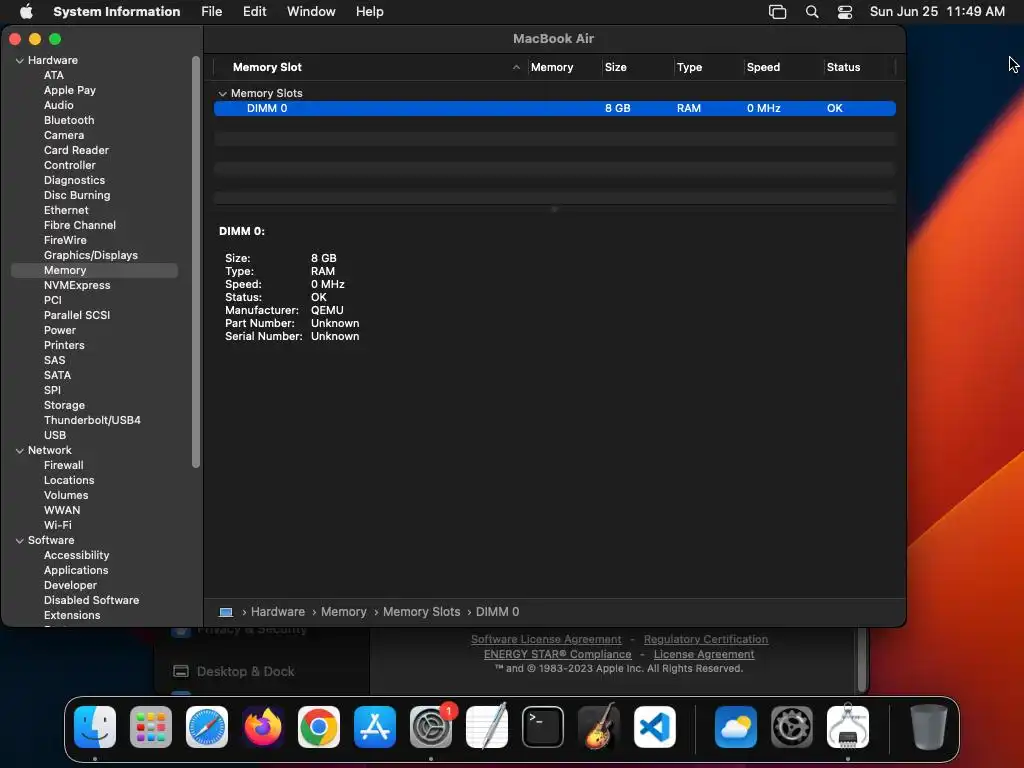The width and height of the screenshot is (1024, 768).
Task: Open Finder from the Dock
Action: pos(95,727)
